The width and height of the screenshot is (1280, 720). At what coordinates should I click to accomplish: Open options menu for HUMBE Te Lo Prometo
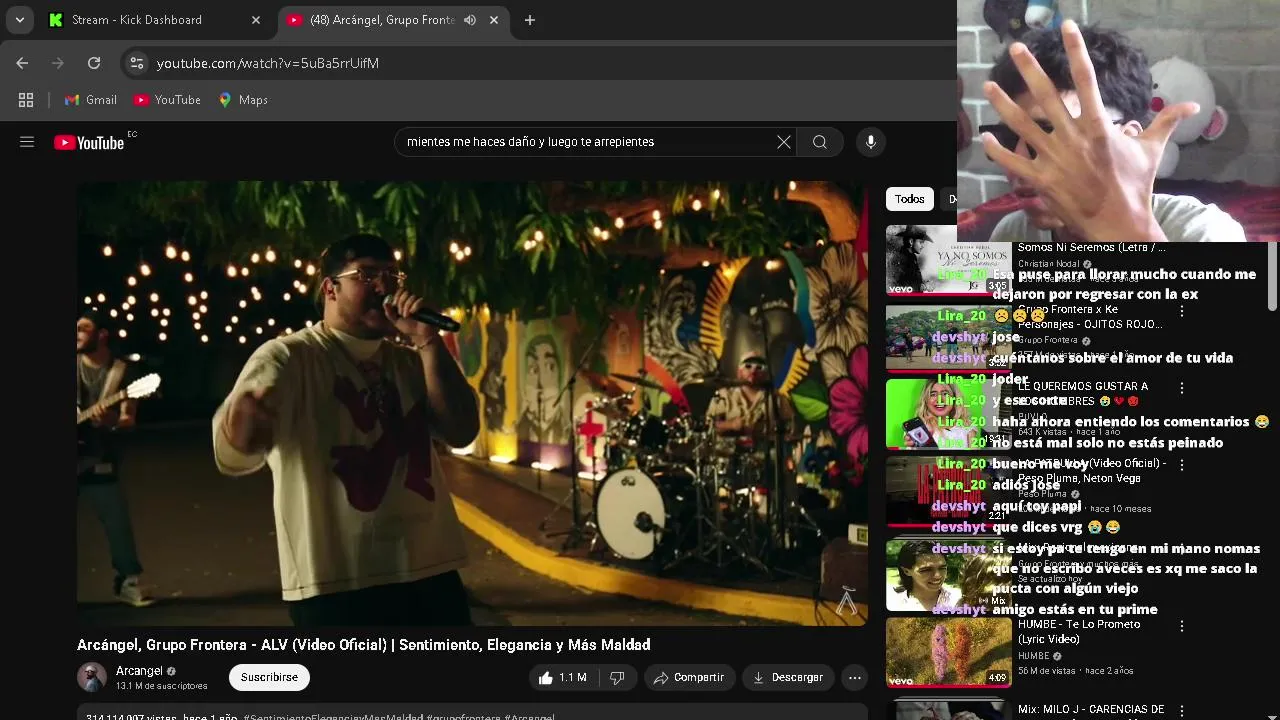tap(1182, 626)
